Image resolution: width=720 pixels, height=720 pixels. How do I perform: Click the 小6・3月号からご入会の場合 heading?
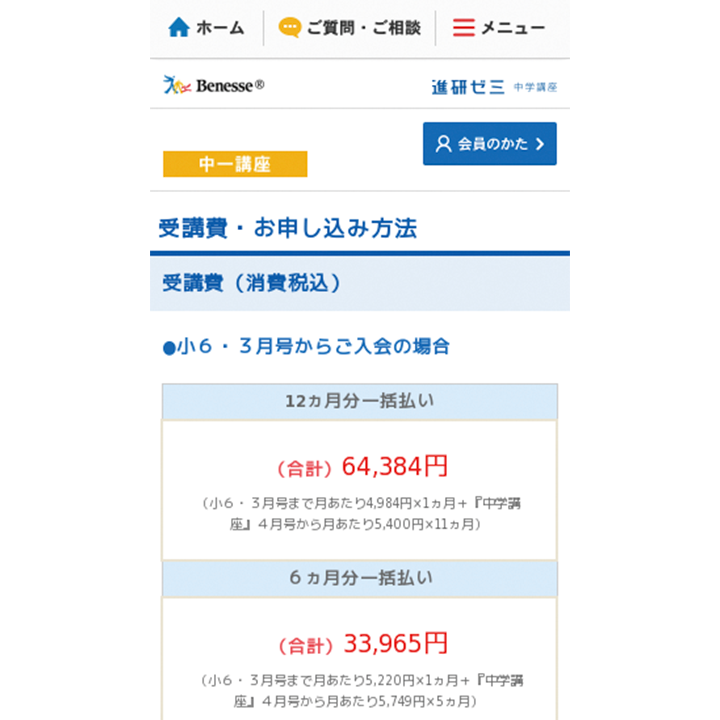(x=306, y=347)
